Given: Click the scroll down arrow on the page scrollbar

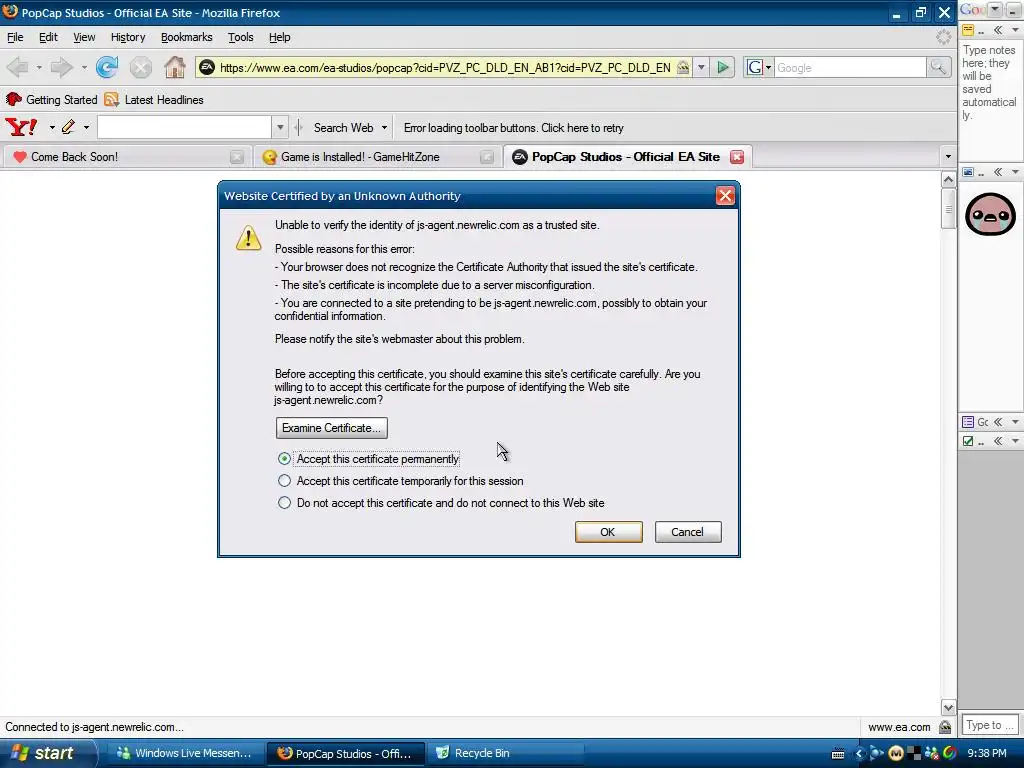Looking at the screenshot, I should tap(948, 707).
